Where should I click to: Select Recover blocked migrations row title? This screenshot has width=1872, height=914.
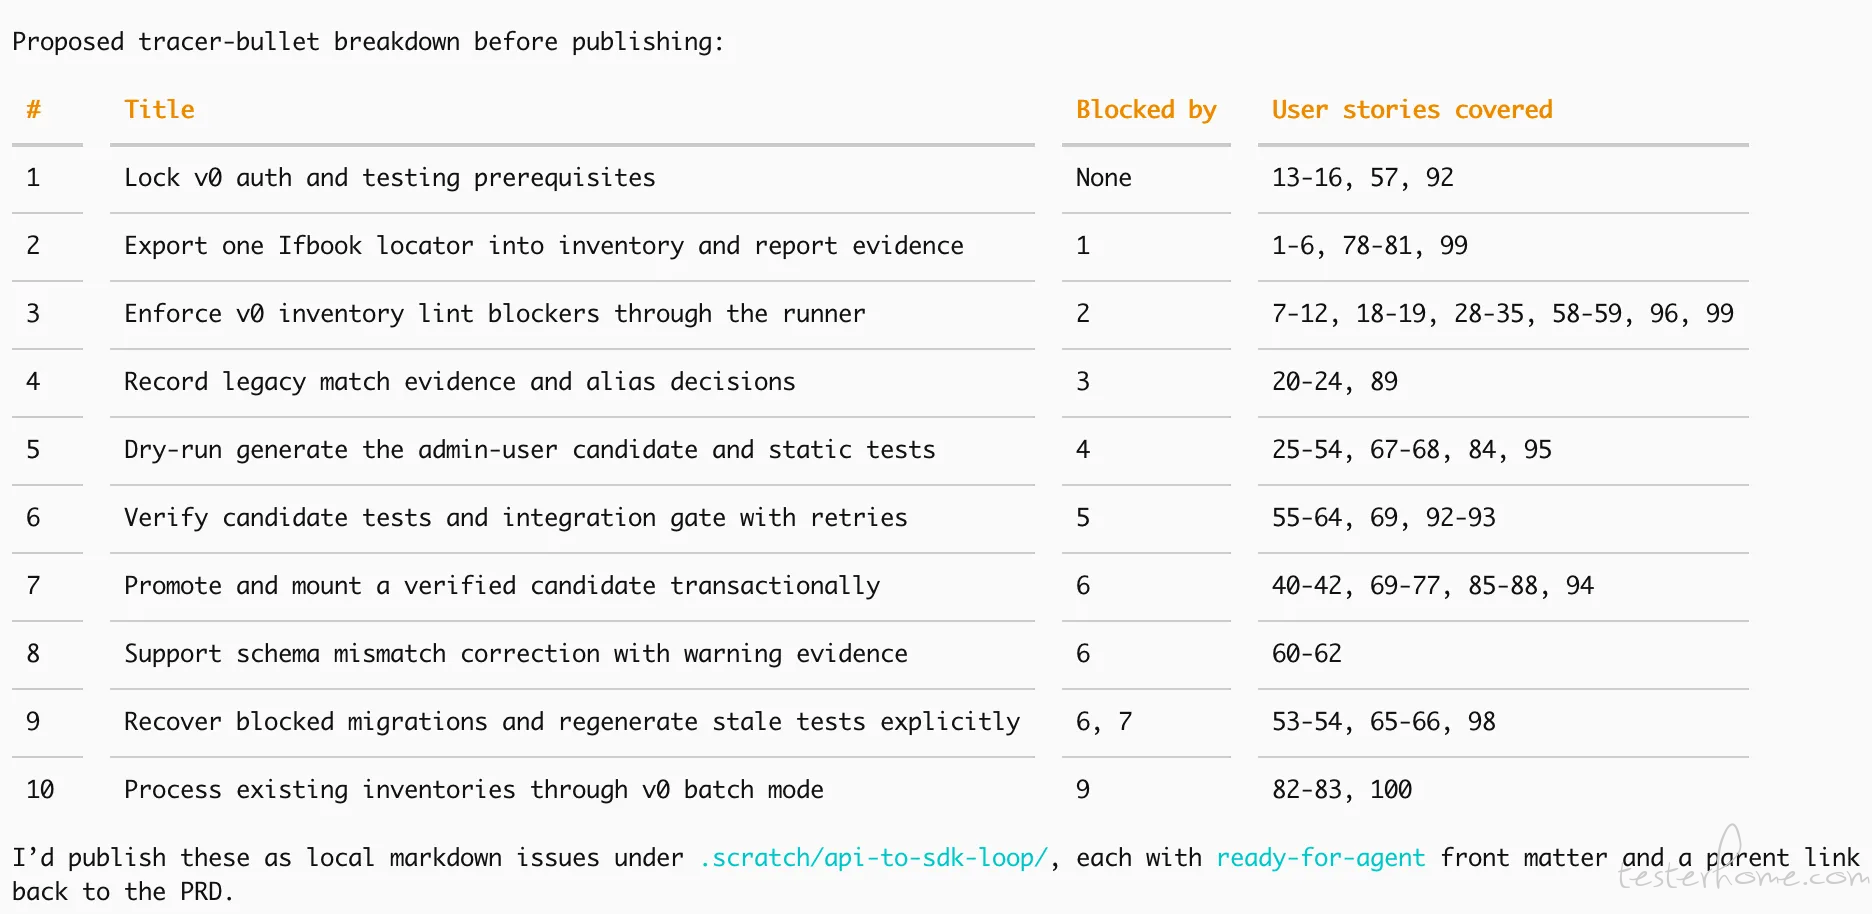[572, 722]
